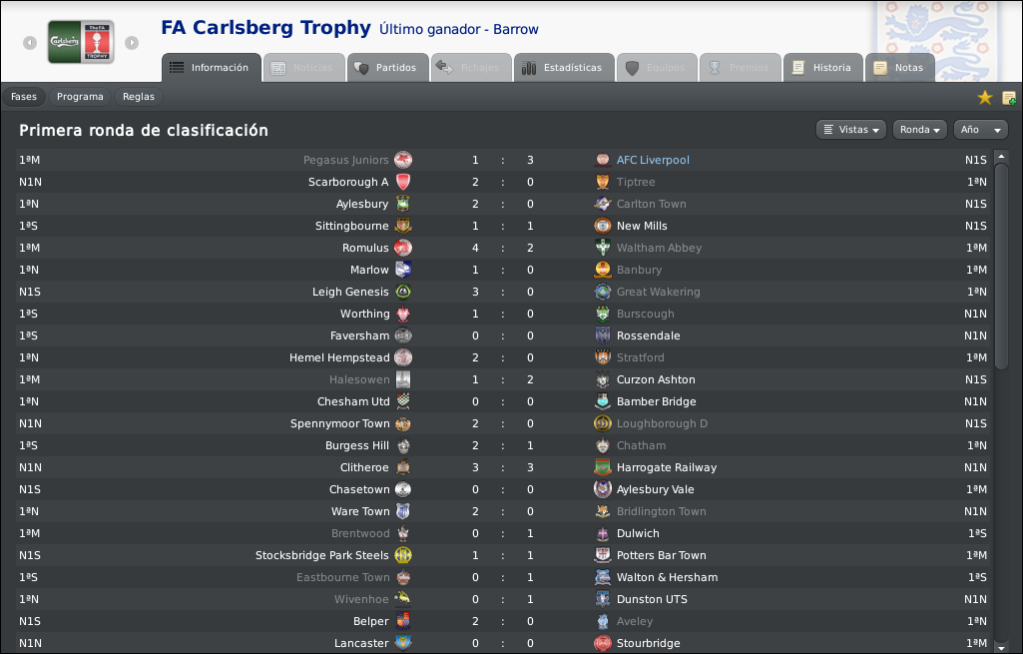Click the Scarborough A club badge

click(x=403, y=182)
